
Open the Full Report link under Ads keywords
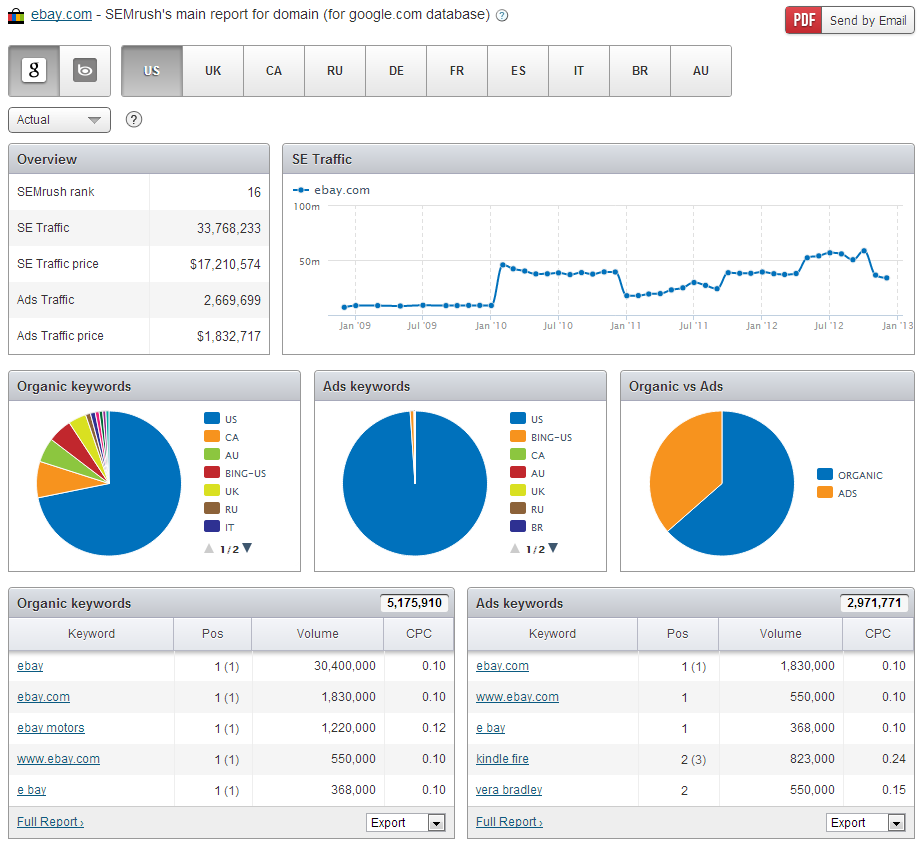tap(506, 821)
